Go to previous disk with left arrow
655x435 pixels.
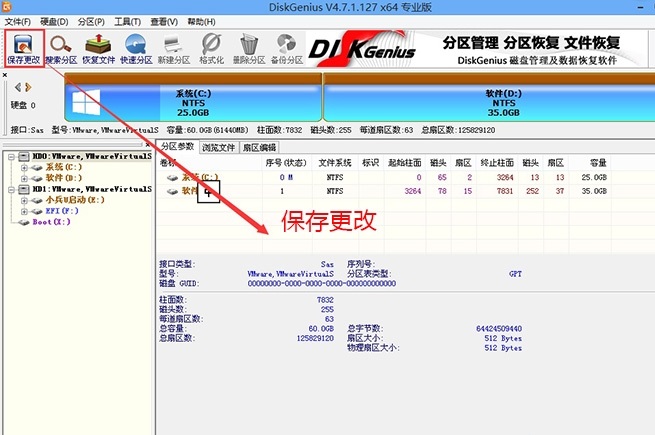pyautogui.click(x=18, y=87)
